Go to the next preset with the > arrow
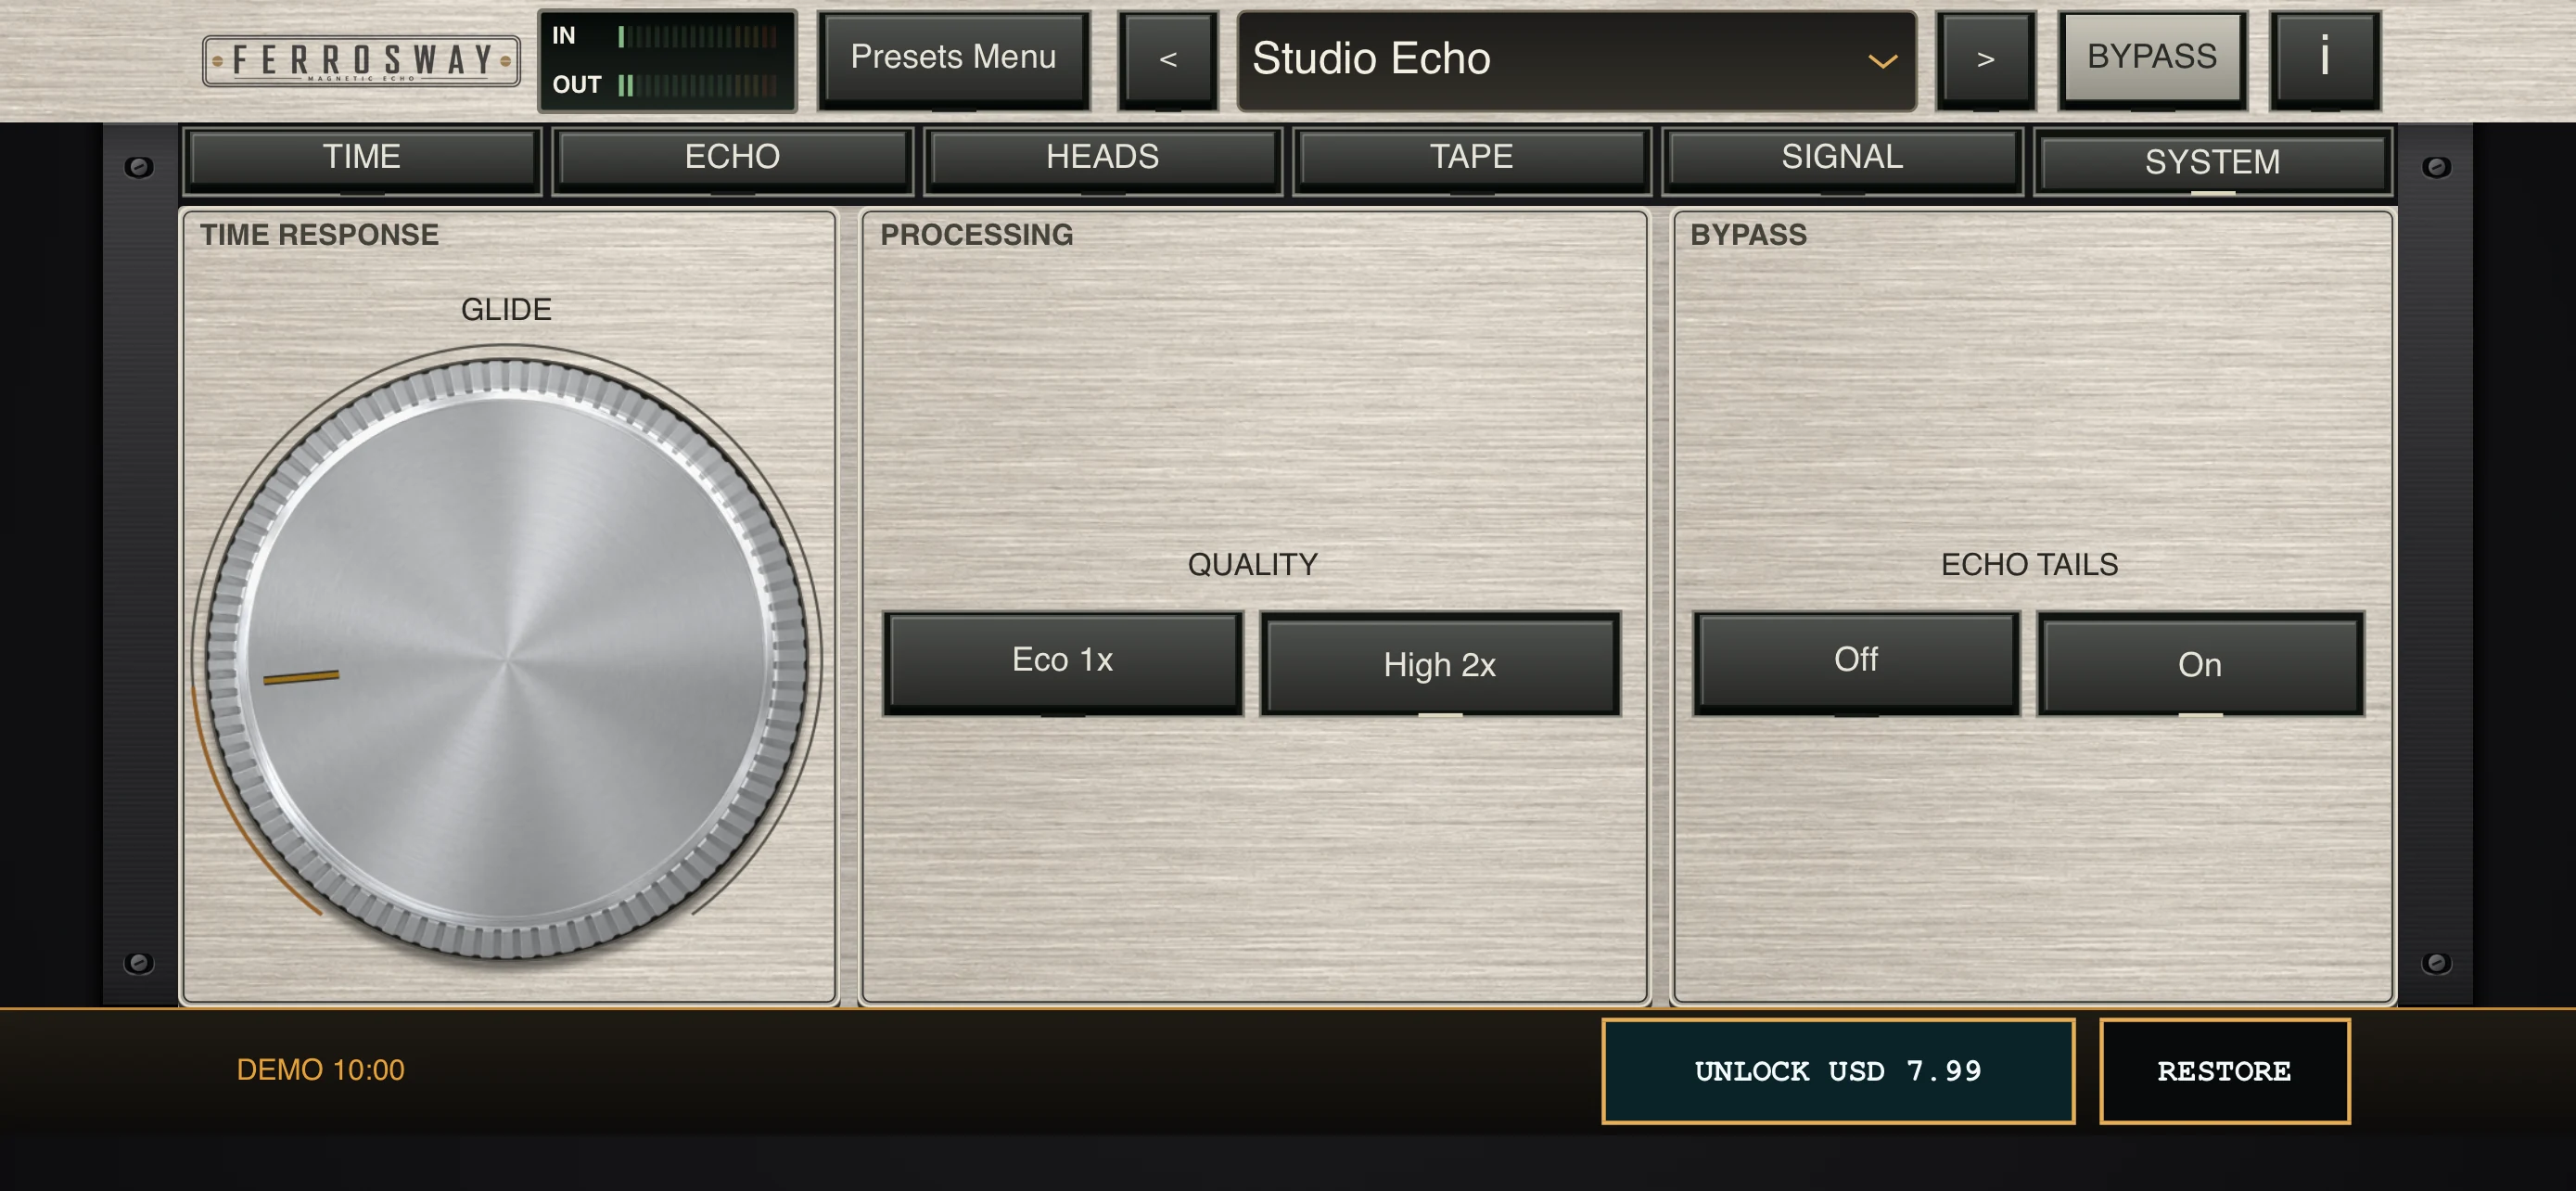The image size is (2576, 1191). tap(1986, 59)
